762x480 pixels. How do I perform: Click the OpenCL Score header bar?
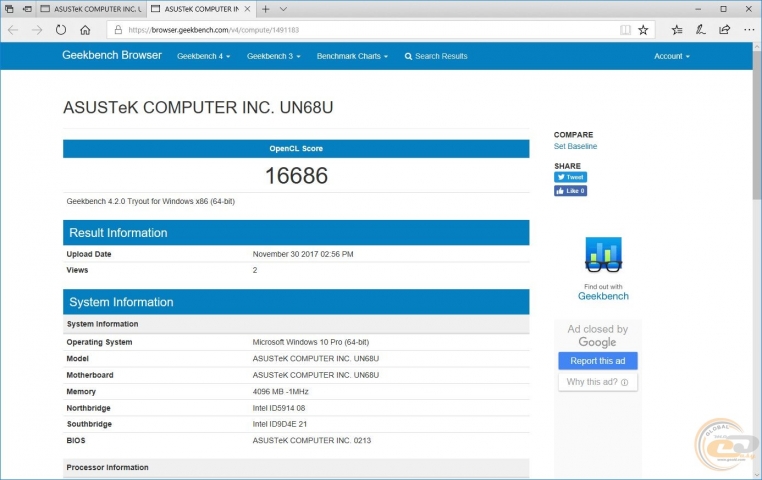(296, 149)
